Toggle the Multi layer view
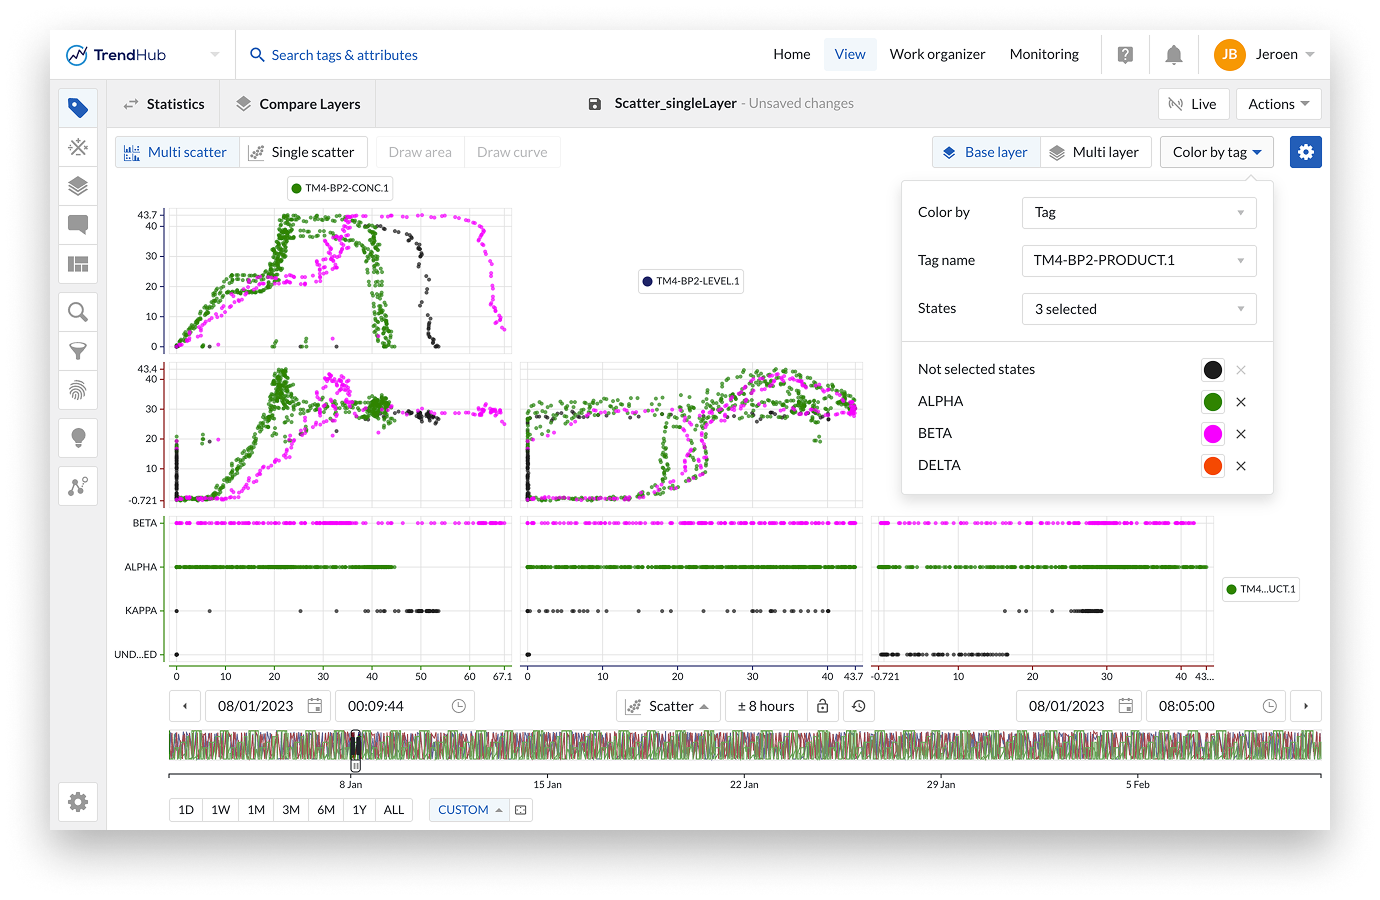 point(1095,152)
